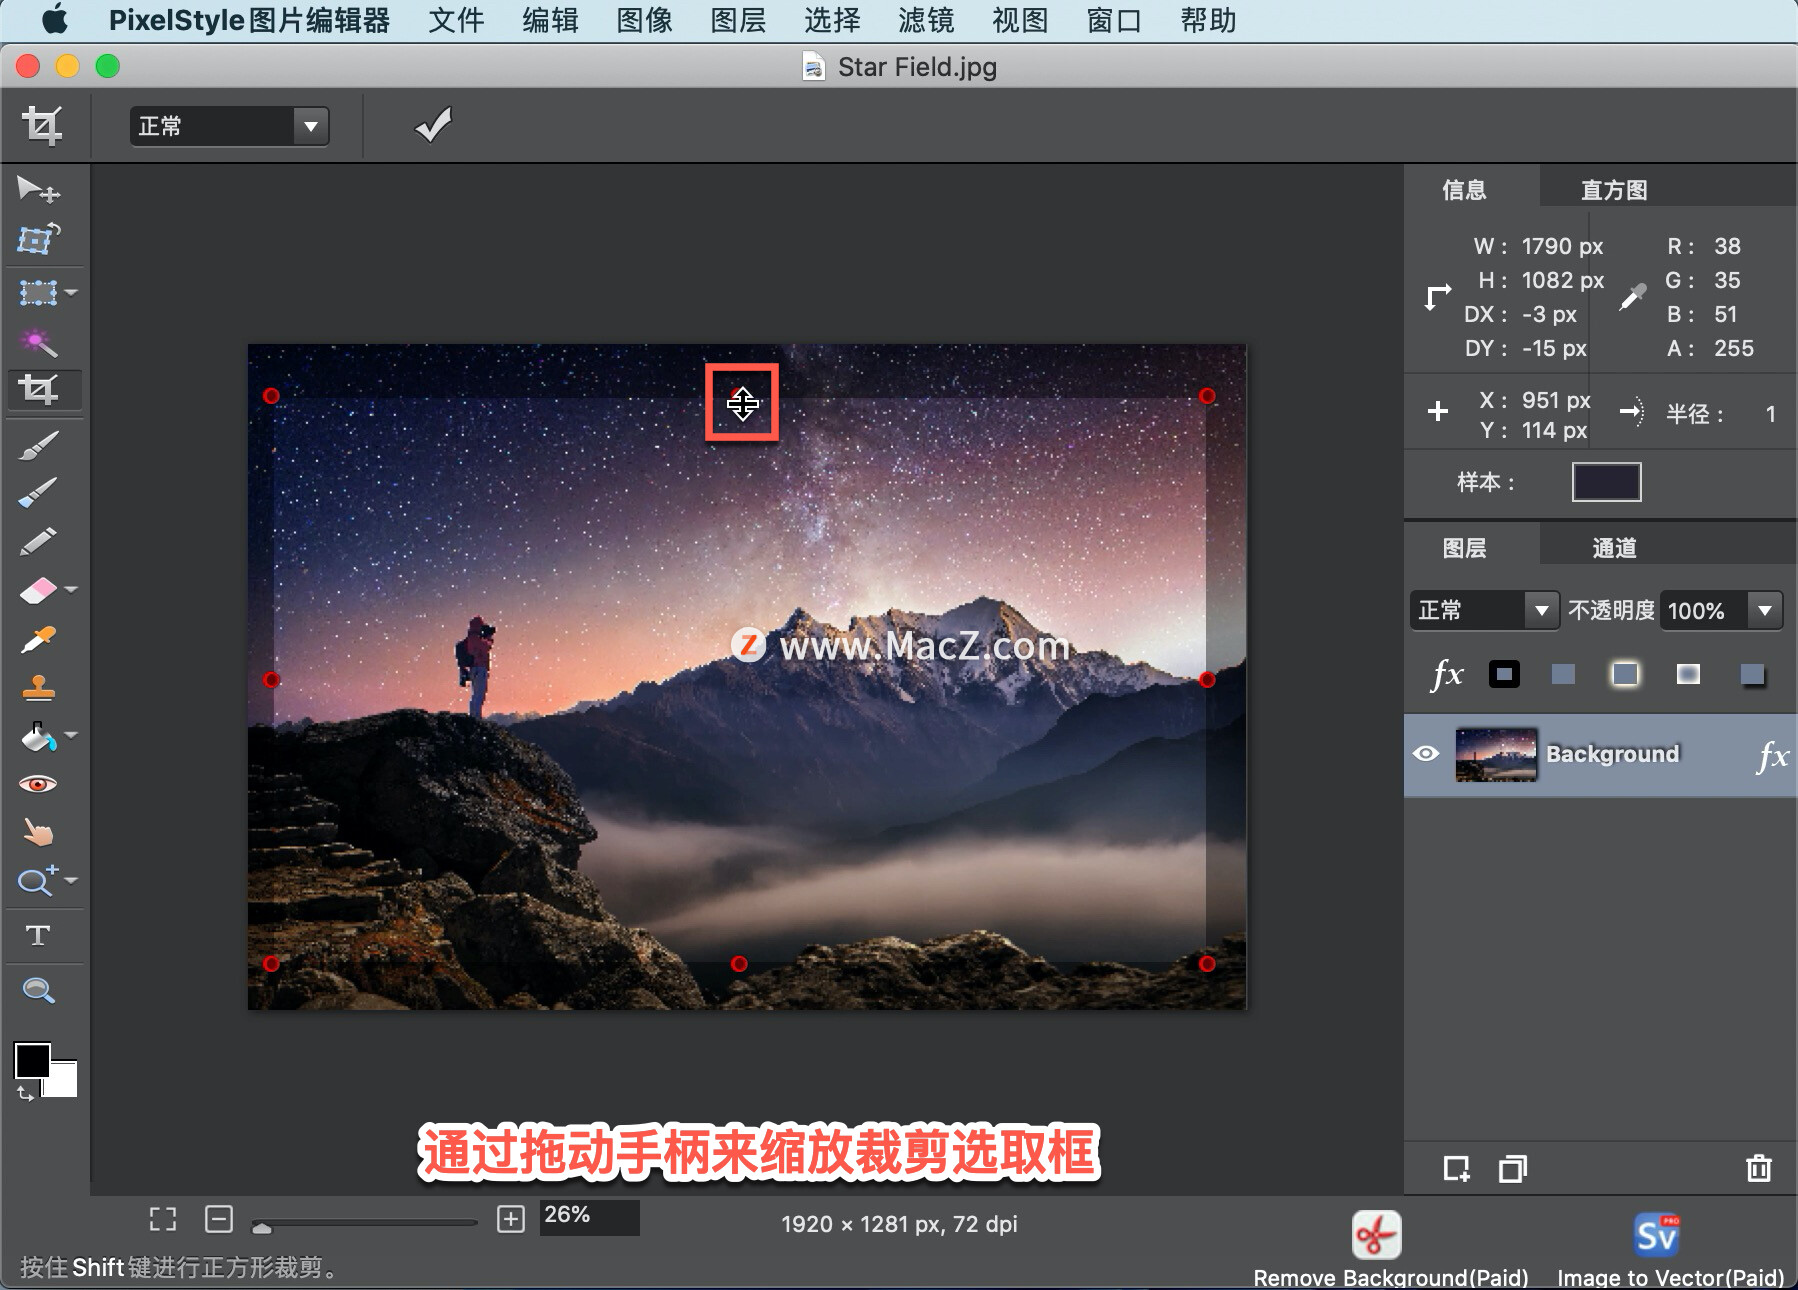
Task: Click the Background layer thumbnail
Action: (x=1496, y=753)
